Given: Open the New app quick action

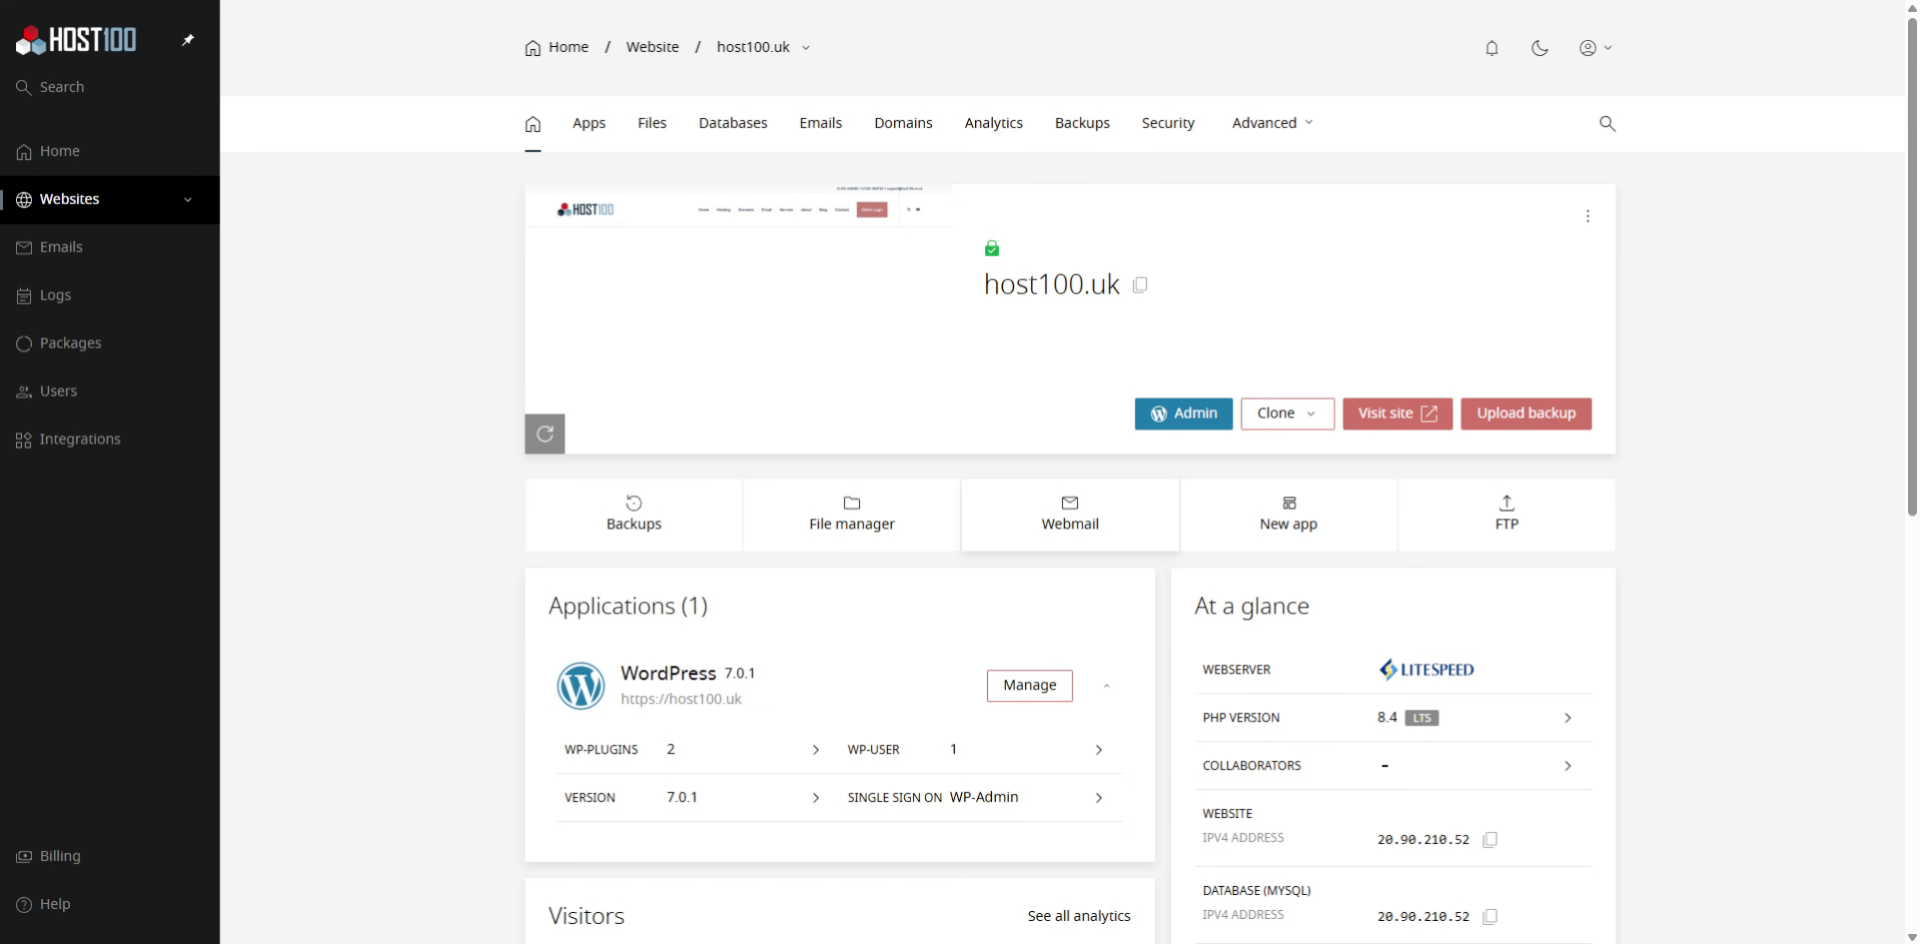Looking at the screenshot, I should coord(1289,514).
